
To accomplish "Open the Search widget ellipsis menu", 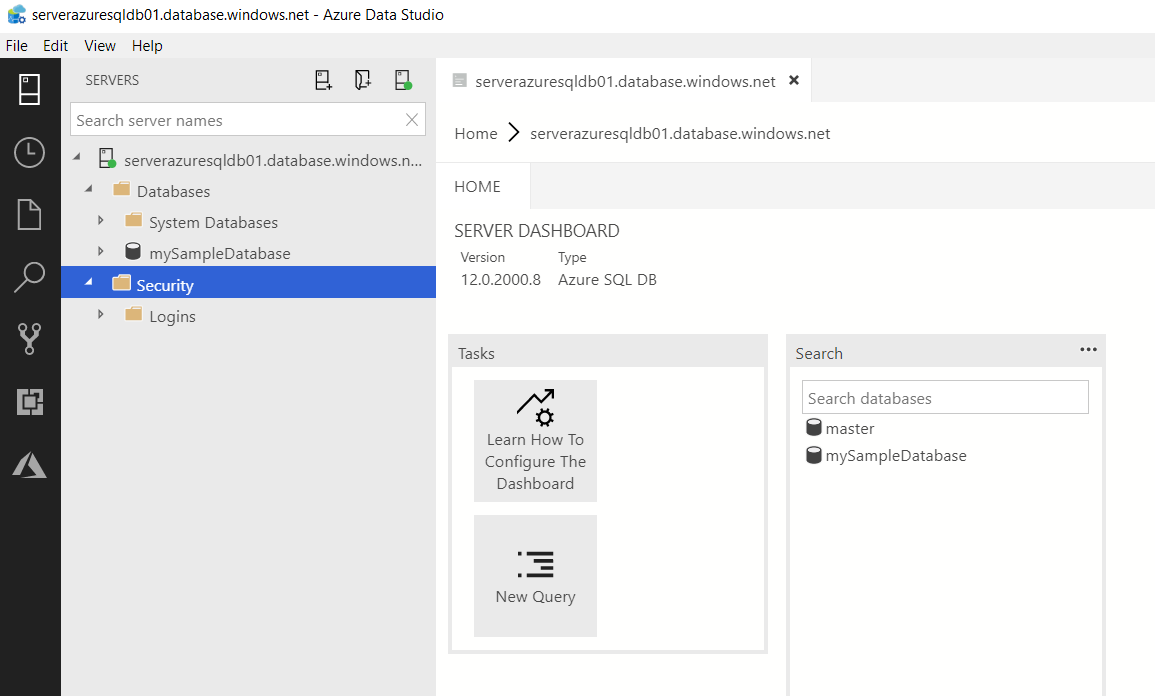I will (x=1089, y=349).
